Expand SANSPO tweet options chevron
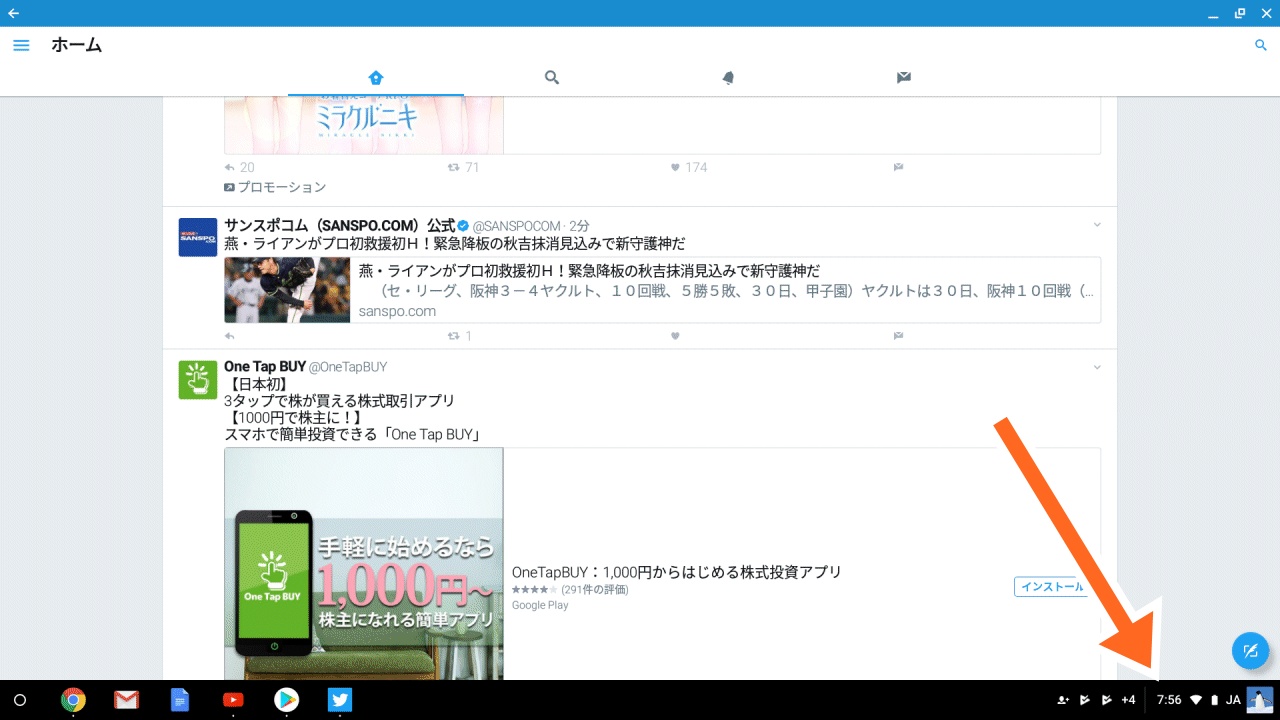This screenshot has width=1280, height=720. click(1097, 225)
